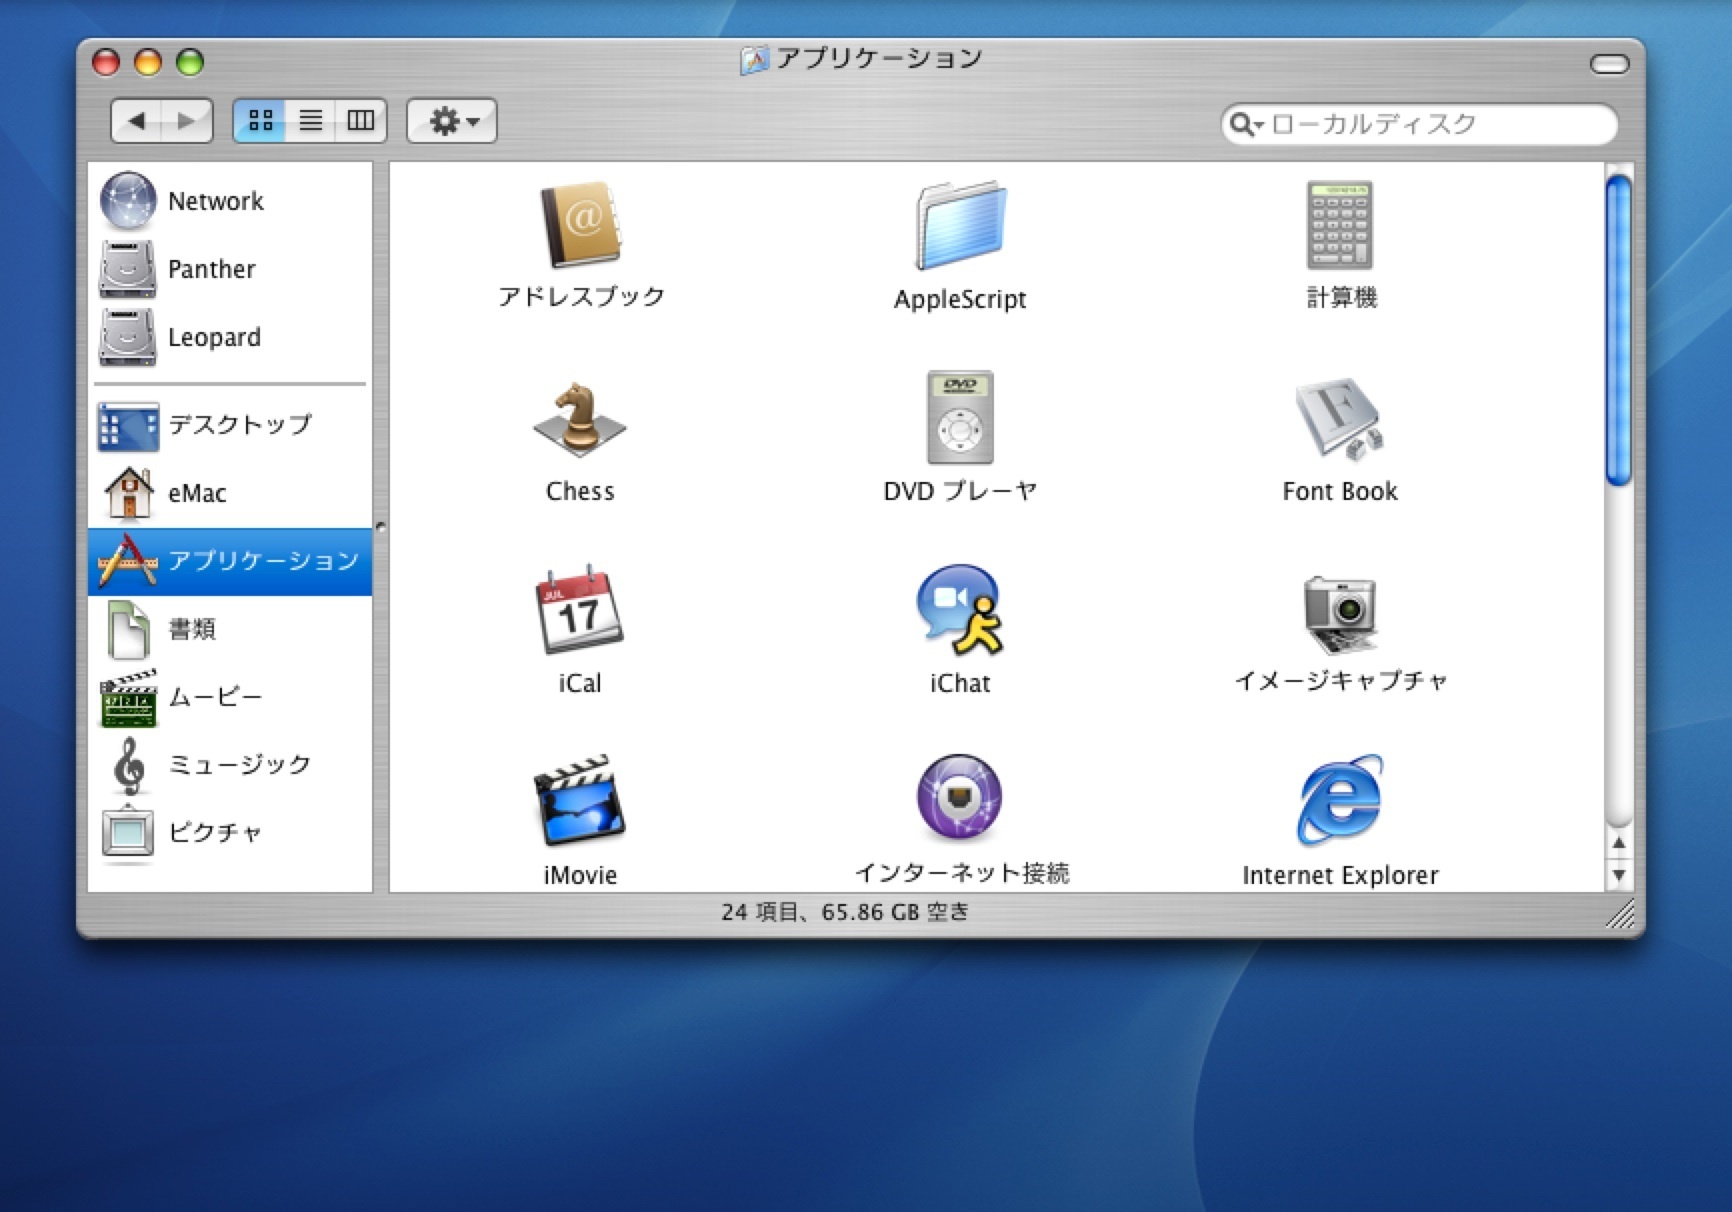Open the Leopard disk in sidebar
This screenshot has width=1732, height=1212.
(x=230, y=337)
